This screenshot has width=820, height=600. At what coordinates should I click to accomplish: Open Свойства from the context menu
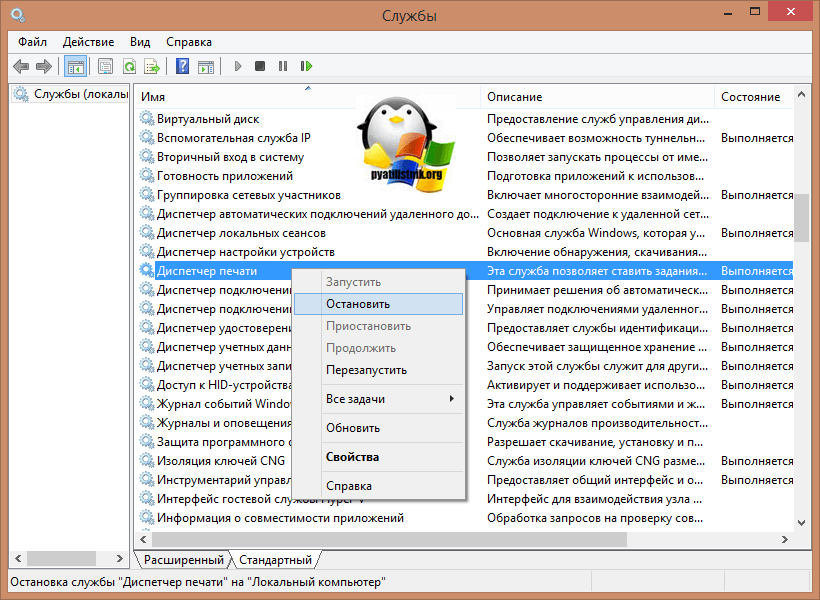352,457
